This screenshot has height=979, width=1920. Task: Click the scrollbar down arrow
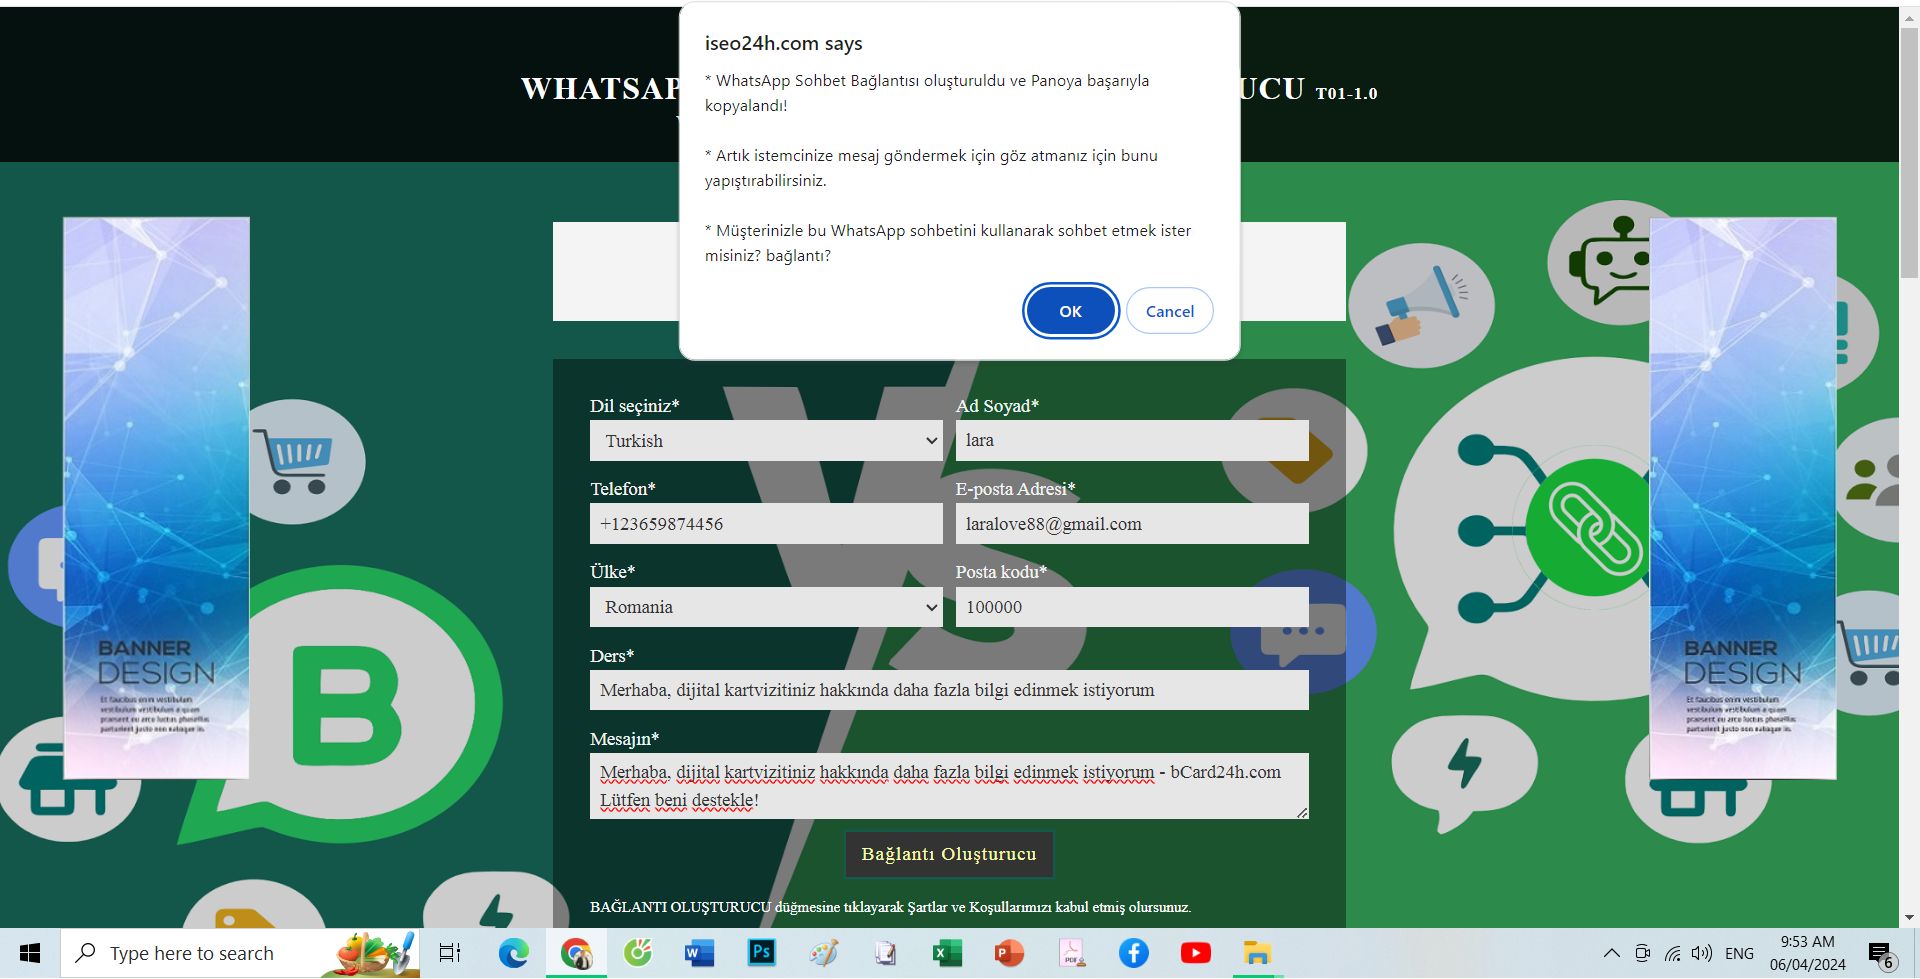click(x=1909, y=917)
